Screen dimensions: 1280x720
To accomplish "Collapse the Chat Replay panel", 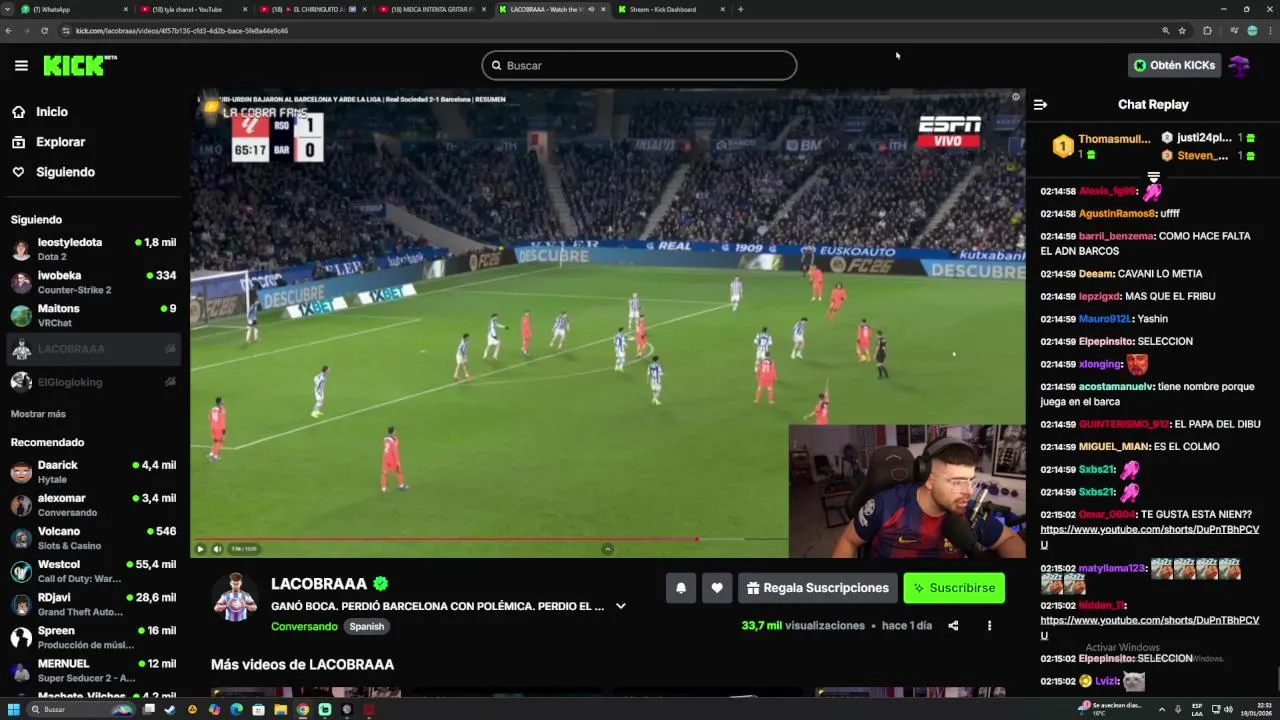I will coord(1040,104).
